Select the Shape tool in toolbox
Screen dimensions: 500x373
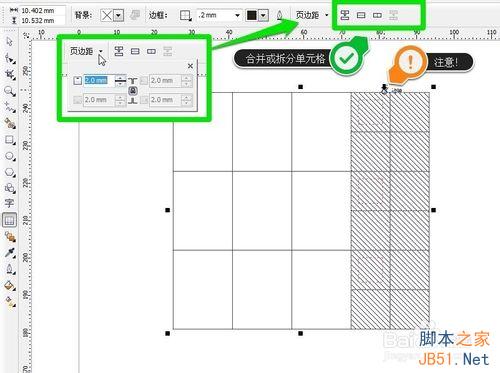pos(9,58)
